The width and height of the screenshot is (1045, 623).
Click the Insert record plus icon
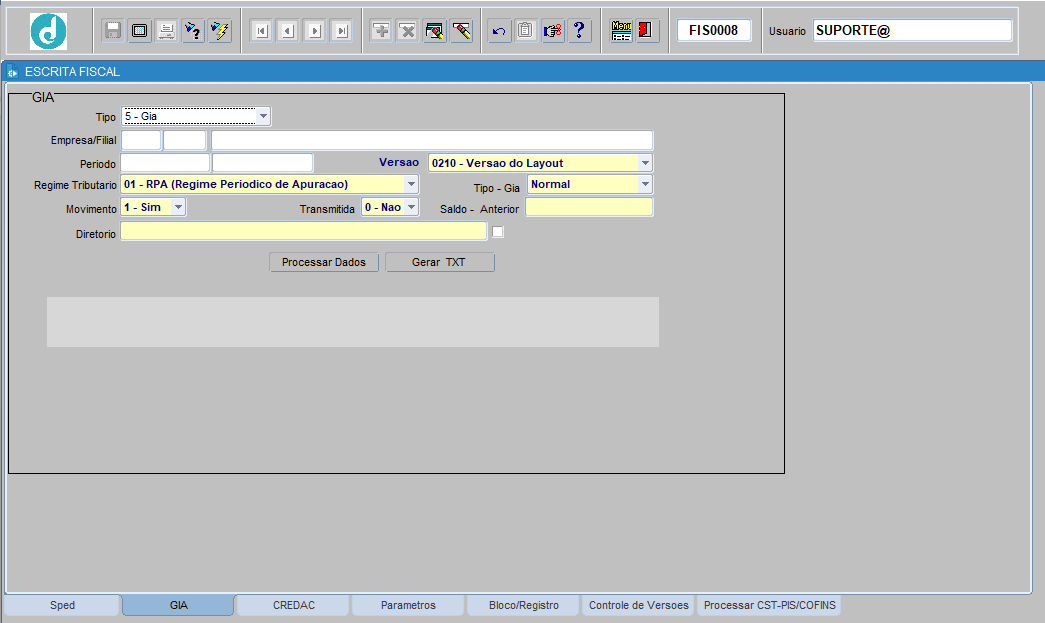tap(381, 31)
